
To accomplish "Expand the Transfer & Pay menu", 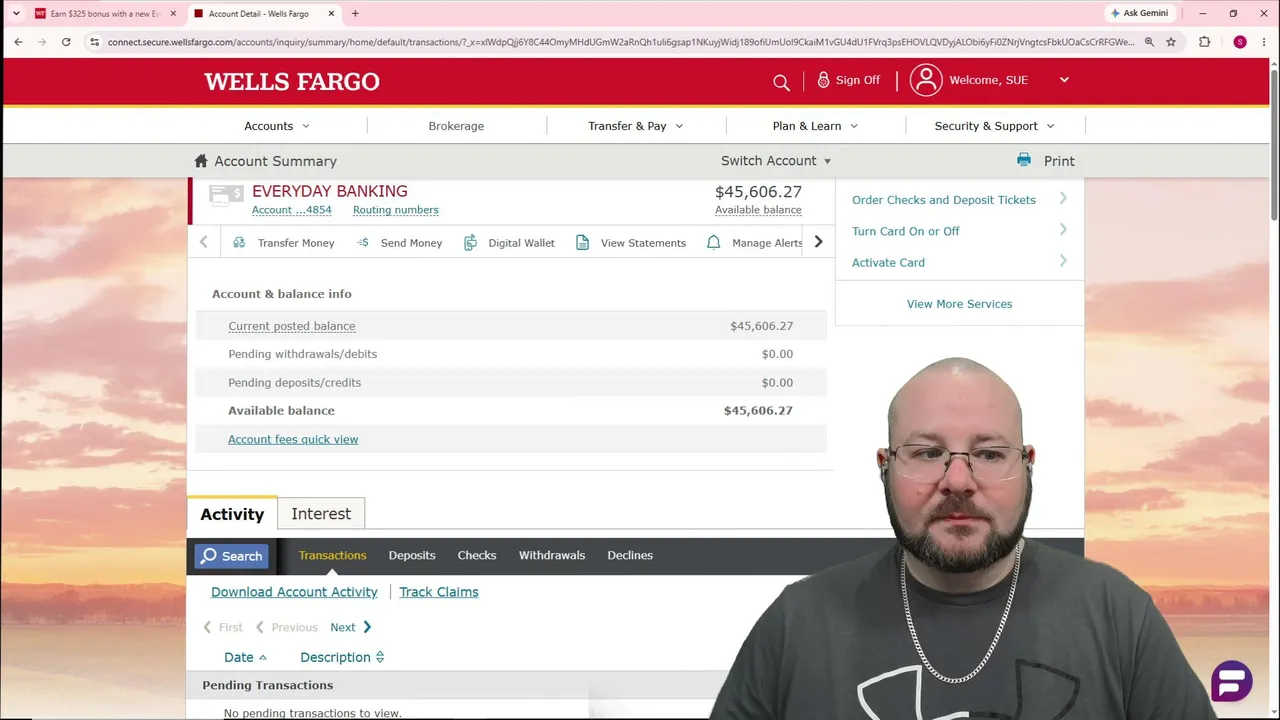I will (x=636, y=126).
